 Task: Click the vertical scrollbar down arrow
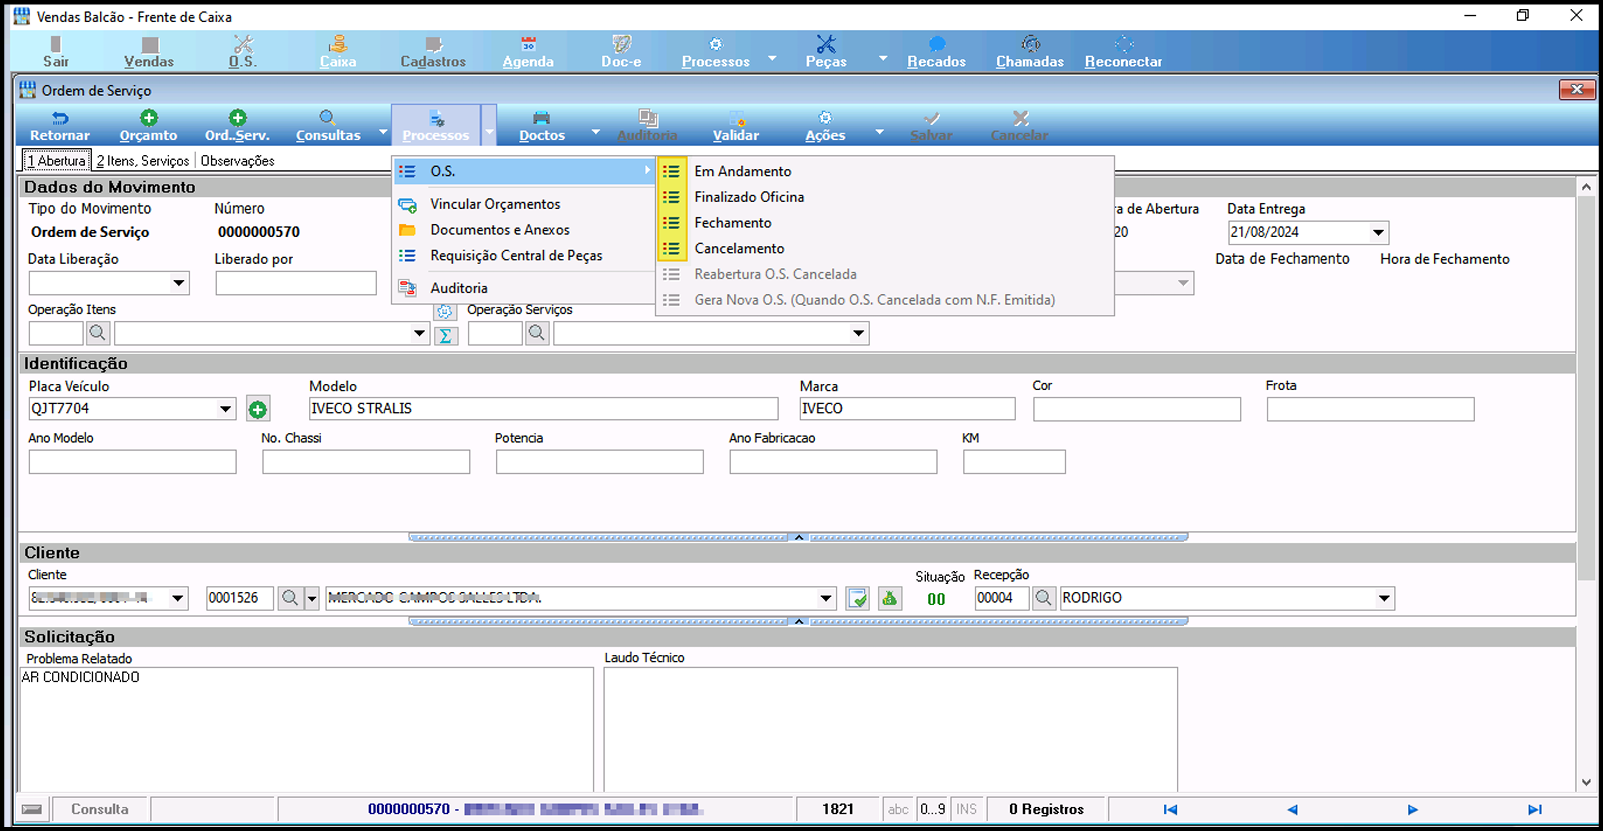tap(1586, 783)
